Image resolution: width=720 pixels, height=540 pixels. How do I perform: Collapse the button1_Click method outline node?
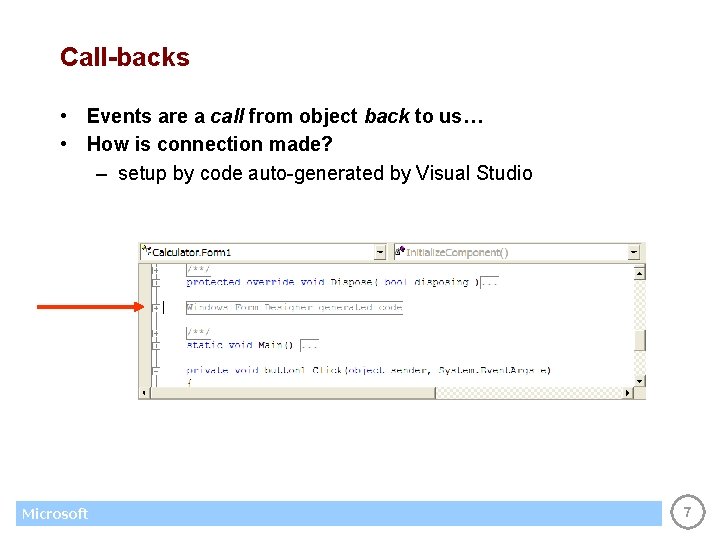pyautogui.click(x=156, y=370)
